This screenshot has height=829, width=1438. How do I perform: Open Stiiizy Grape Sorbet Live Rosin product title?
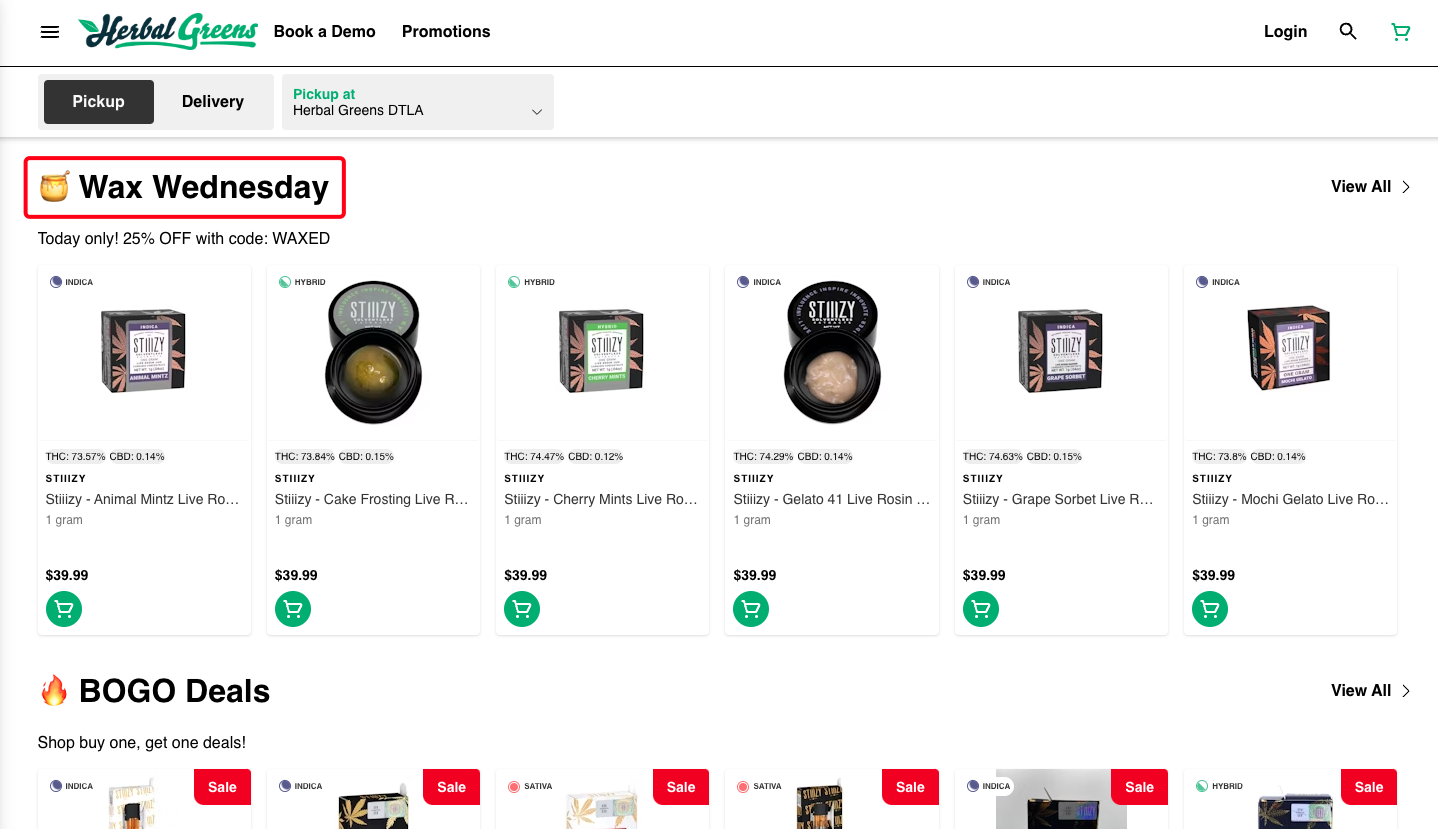point(1058,499)
